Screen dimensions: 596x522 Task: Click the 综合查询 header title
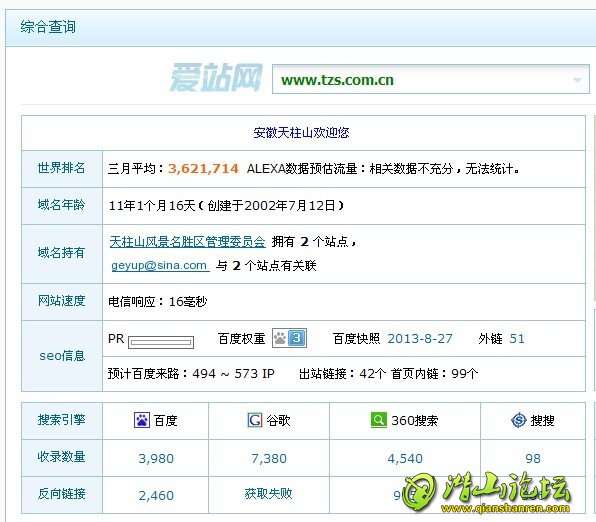coord(48,27)
